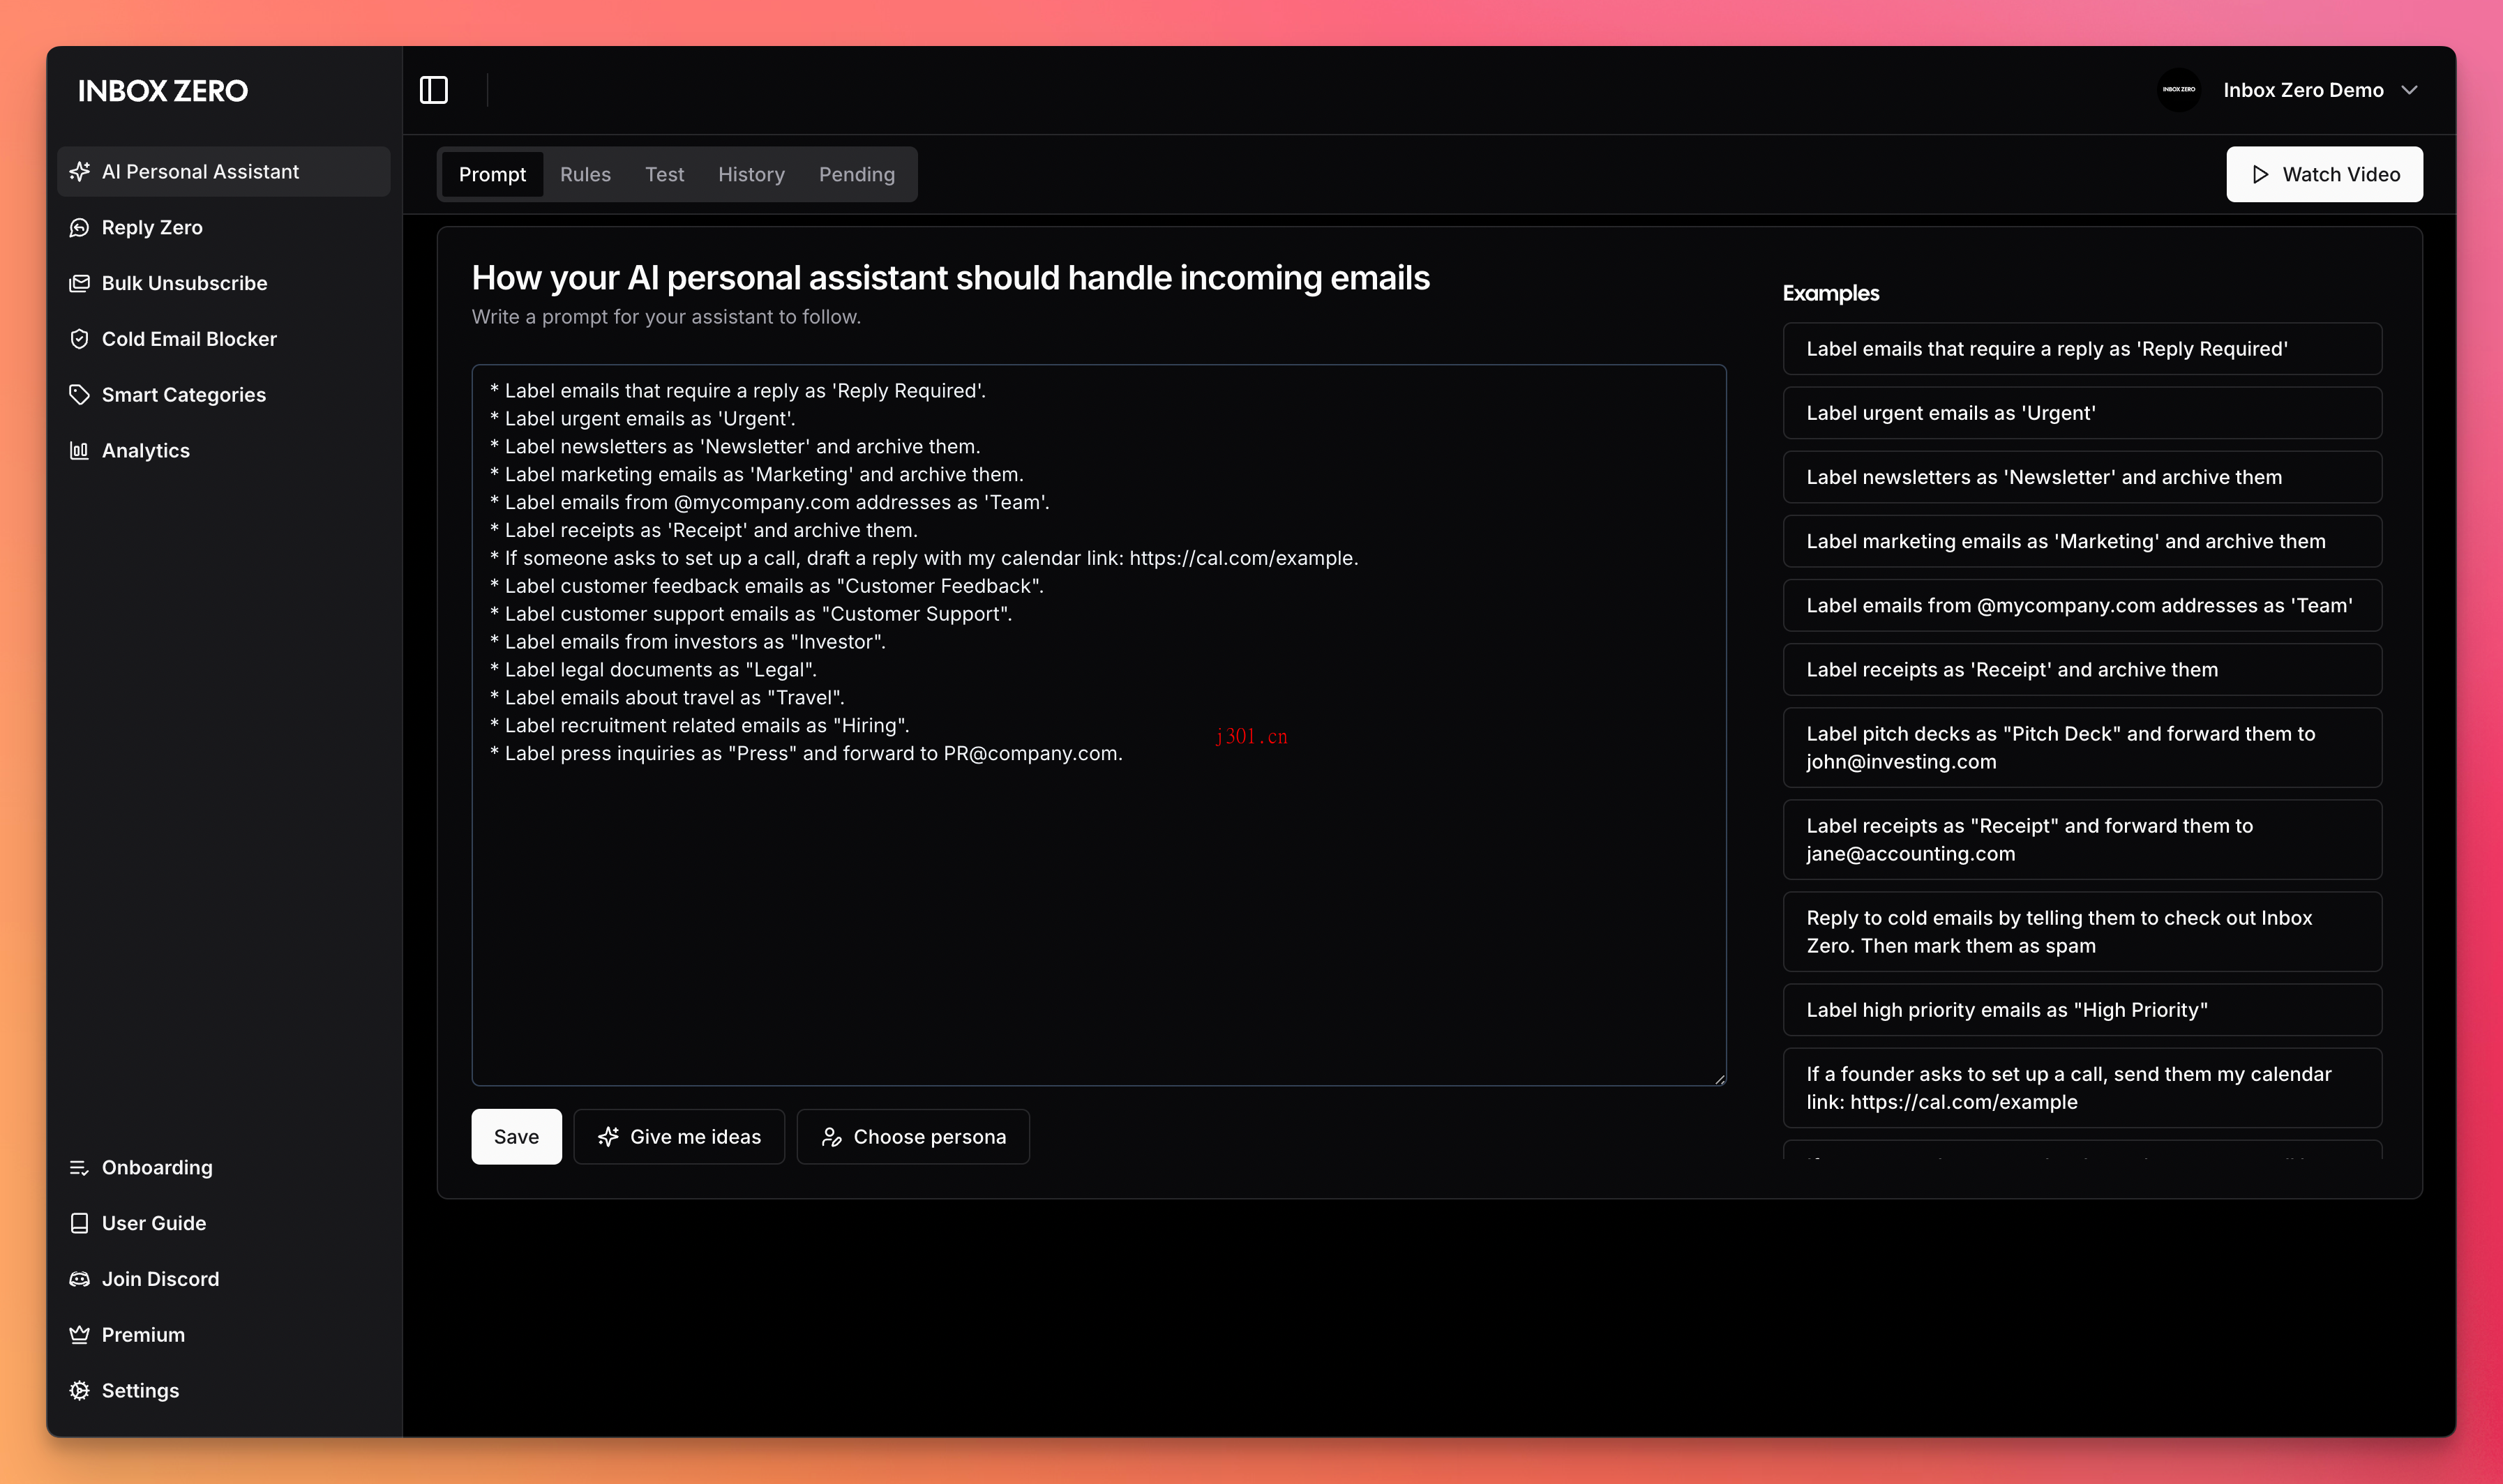Screen dimensions: 2503x1484
Task: Add the Pitch Deck forwarding example
Action: [2082, 748]
